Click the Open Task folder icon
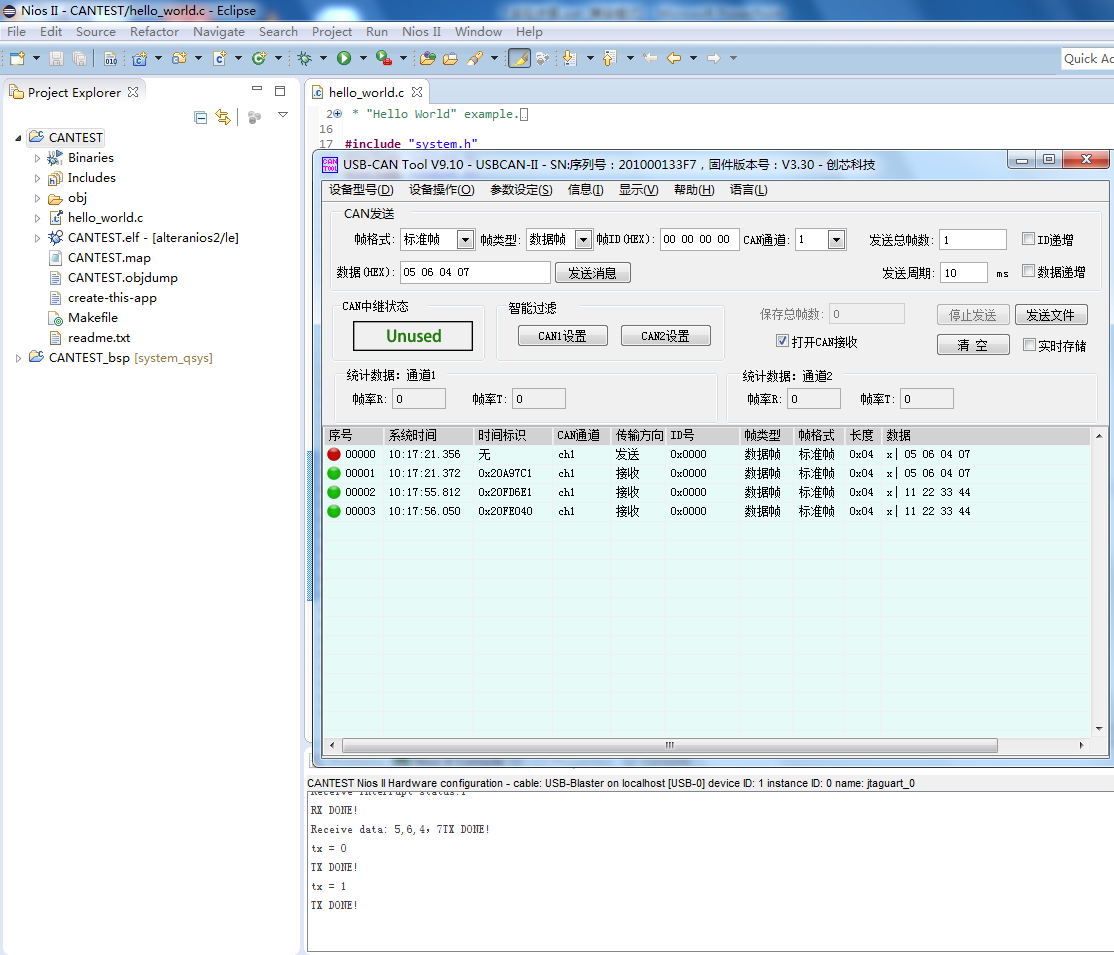The width and height of the screenshot is (1114, 955). (450, 58)
